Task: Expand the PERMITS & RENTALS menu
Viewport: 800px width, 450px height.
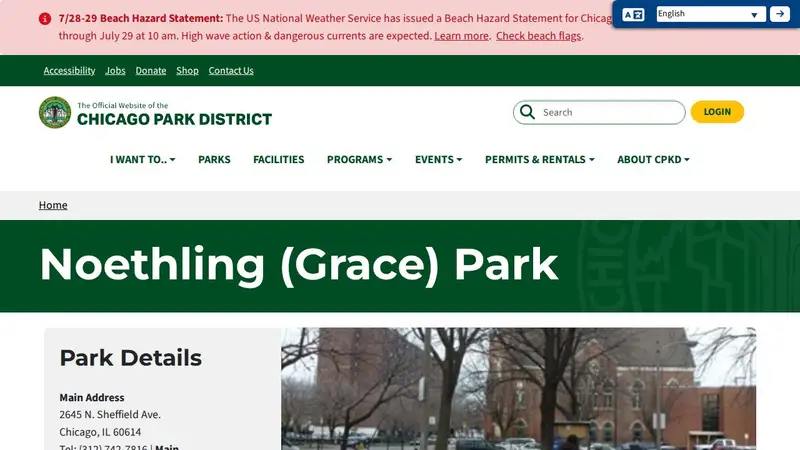Action: point(540,159)
